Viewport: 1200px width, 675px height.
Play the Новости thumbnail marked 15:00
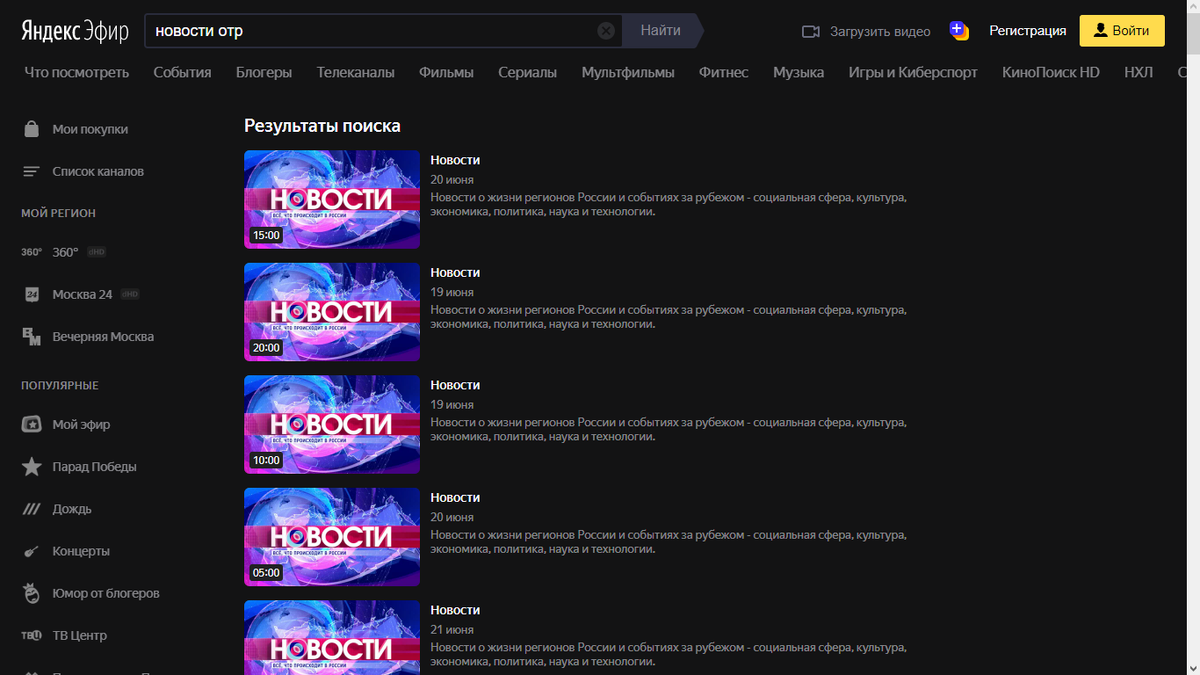click(332, 199)
